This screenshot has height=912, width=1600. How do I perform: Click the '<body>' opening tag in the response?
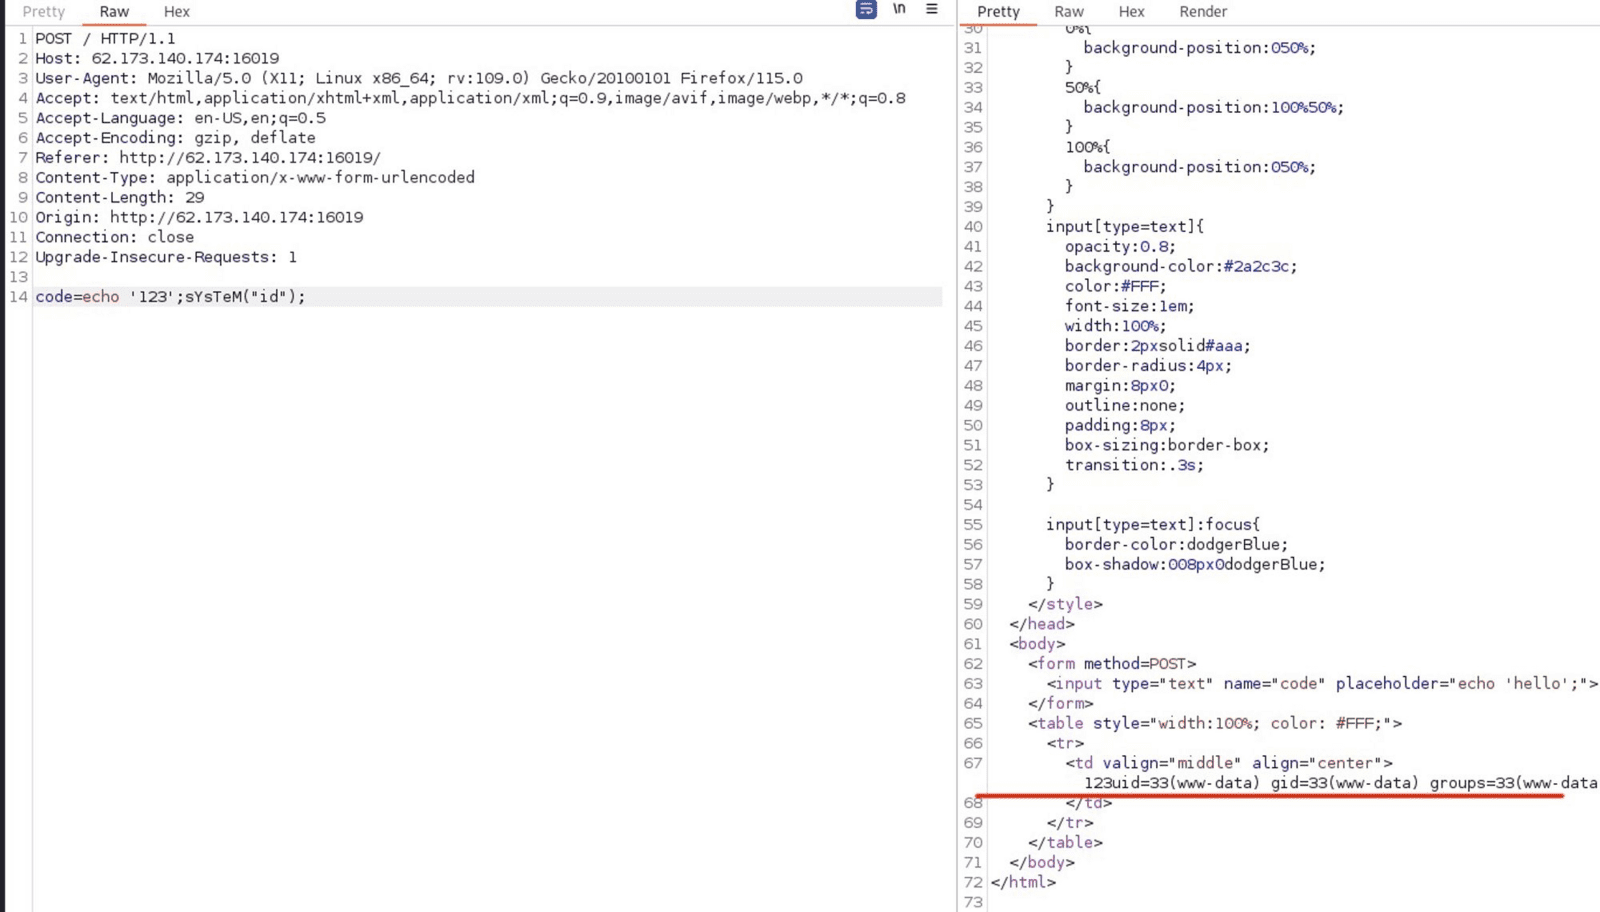click(x=1037, y=645)
